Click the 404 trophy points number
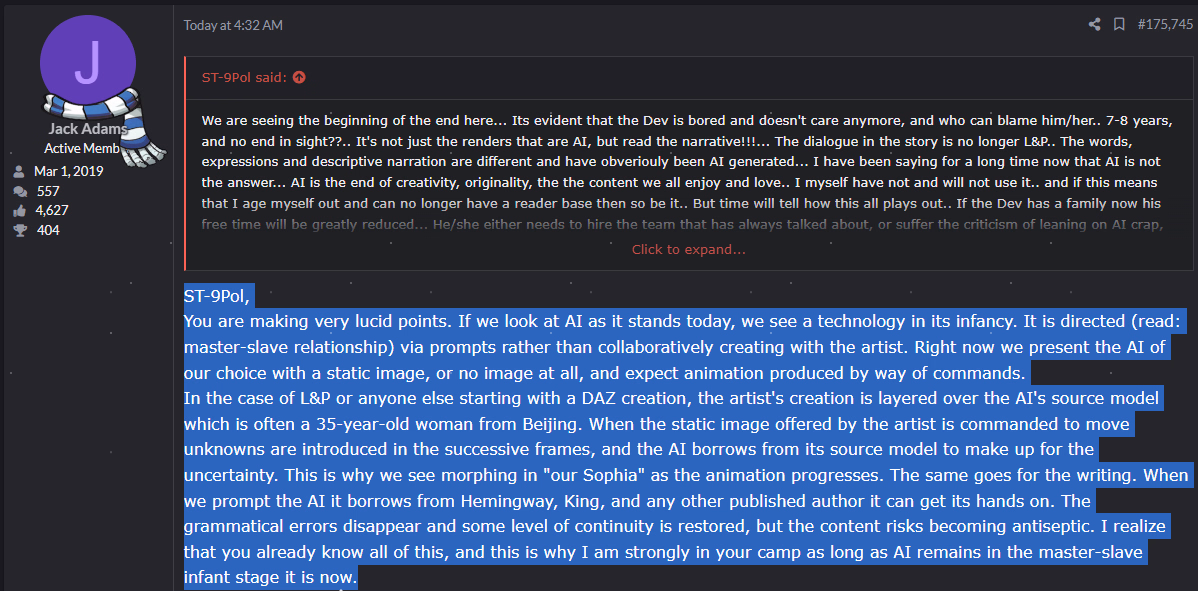 [47, 231]
